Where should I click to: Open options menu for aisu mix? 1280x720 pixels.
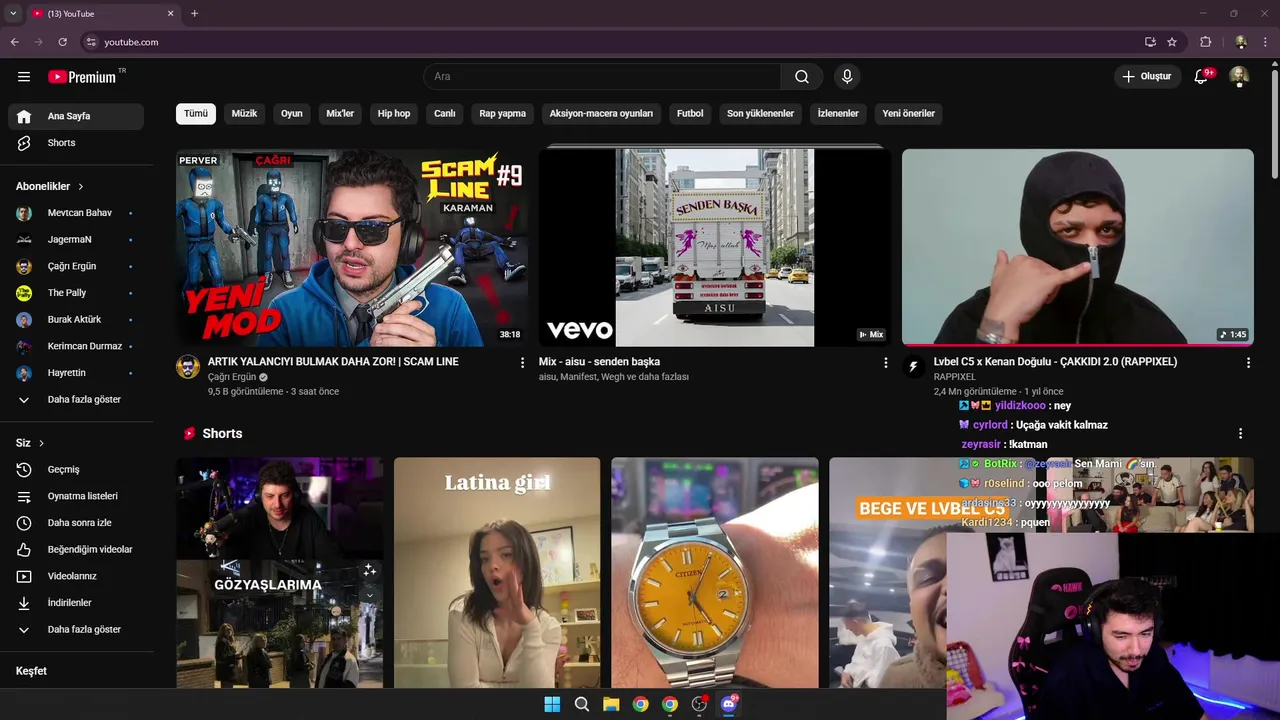[x=885, y=363]
